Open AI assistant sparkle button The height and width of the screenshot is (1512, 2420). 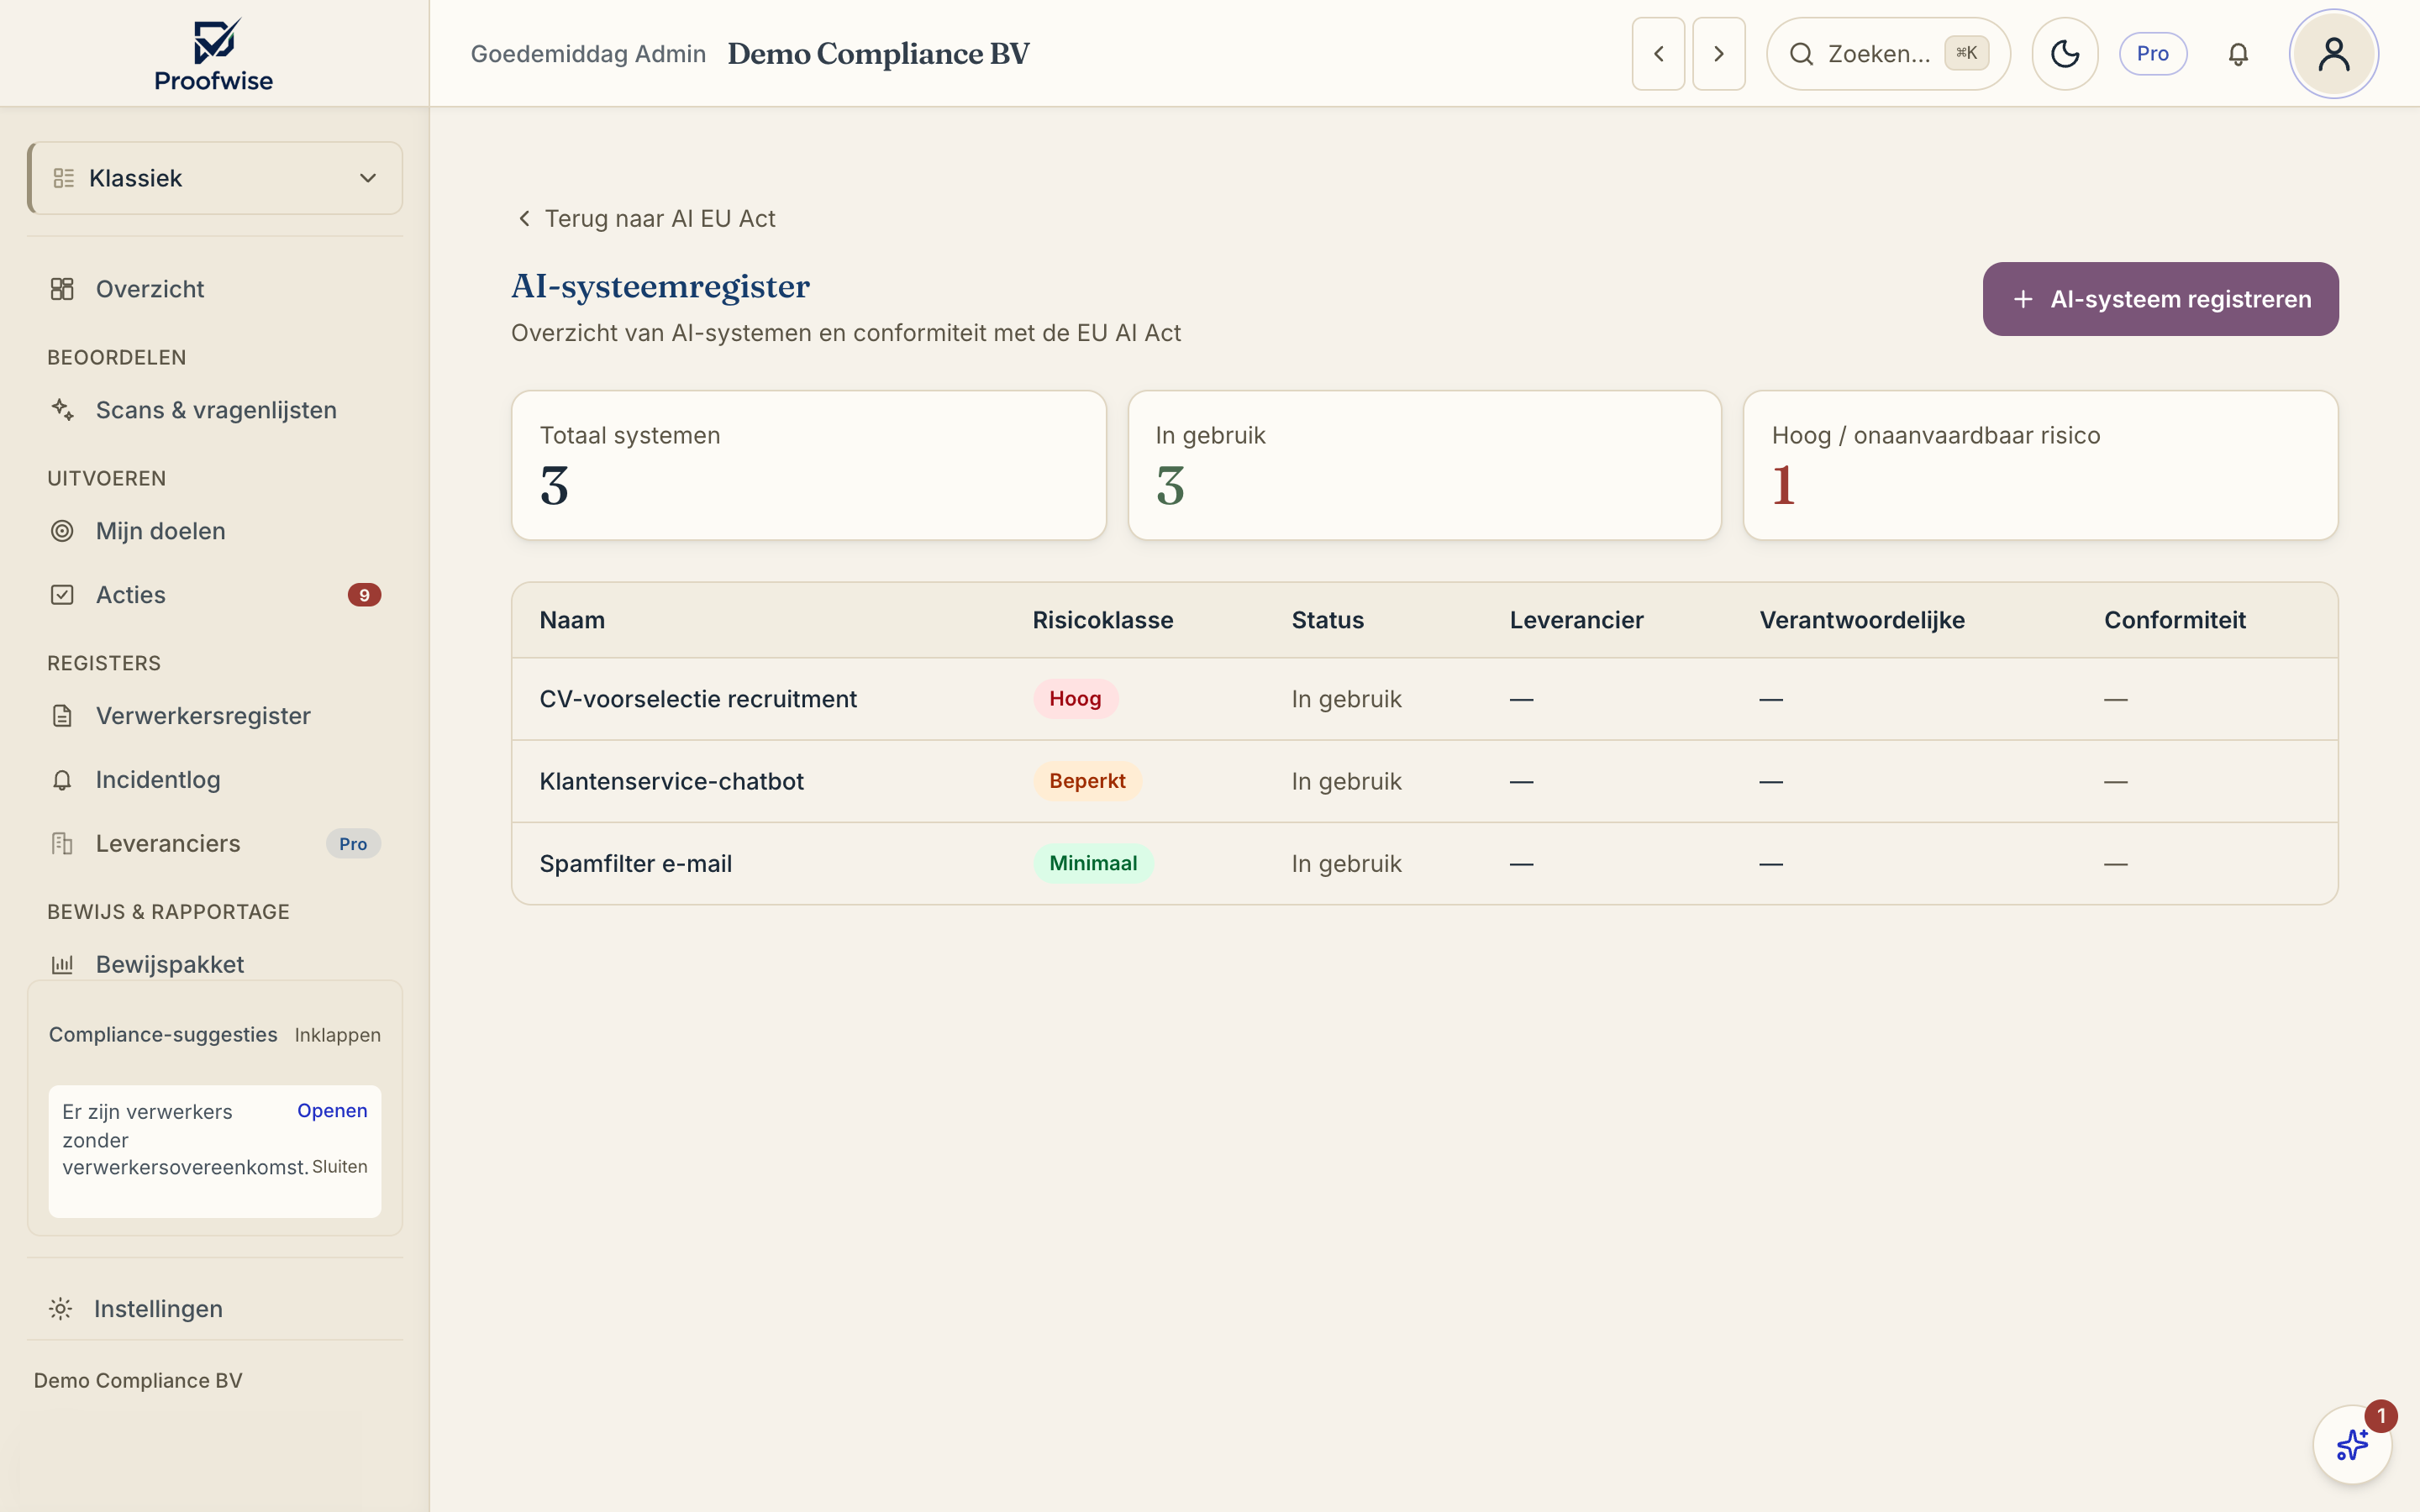[2352, 1444]
